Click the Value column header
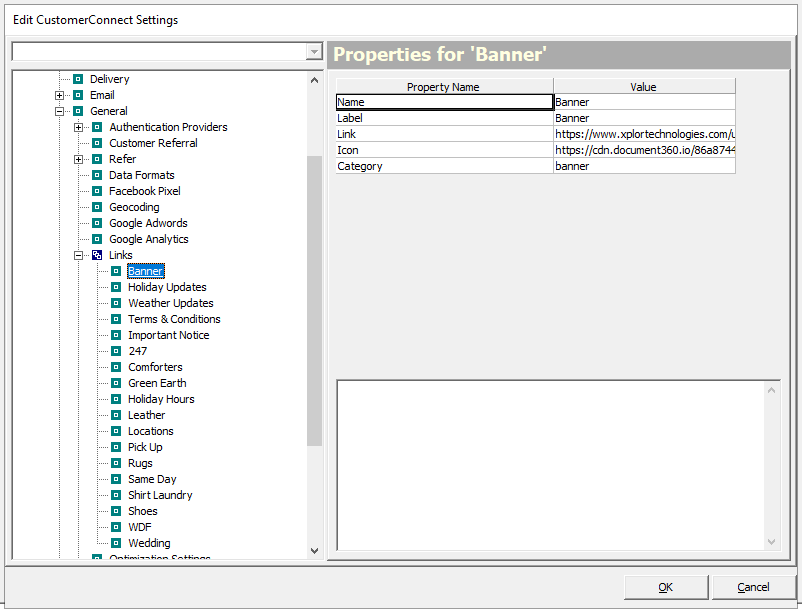802x614 pixels. [x=644, y=86]
